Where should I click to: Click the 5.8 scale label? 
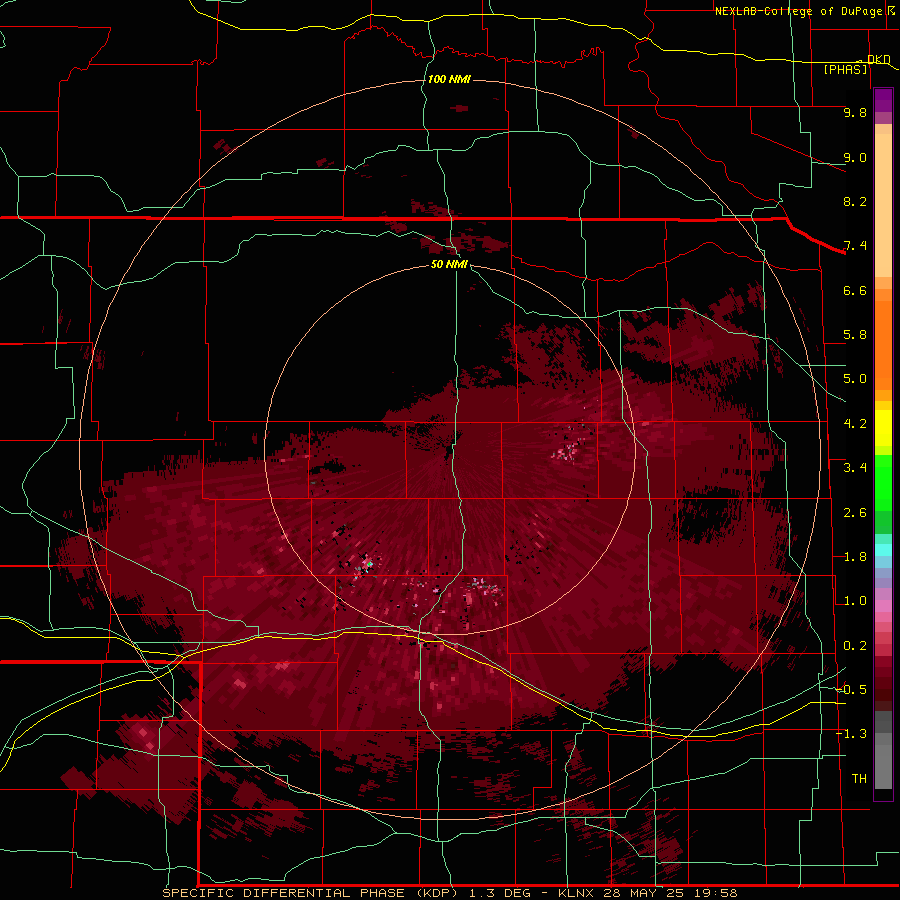point(855,335)
